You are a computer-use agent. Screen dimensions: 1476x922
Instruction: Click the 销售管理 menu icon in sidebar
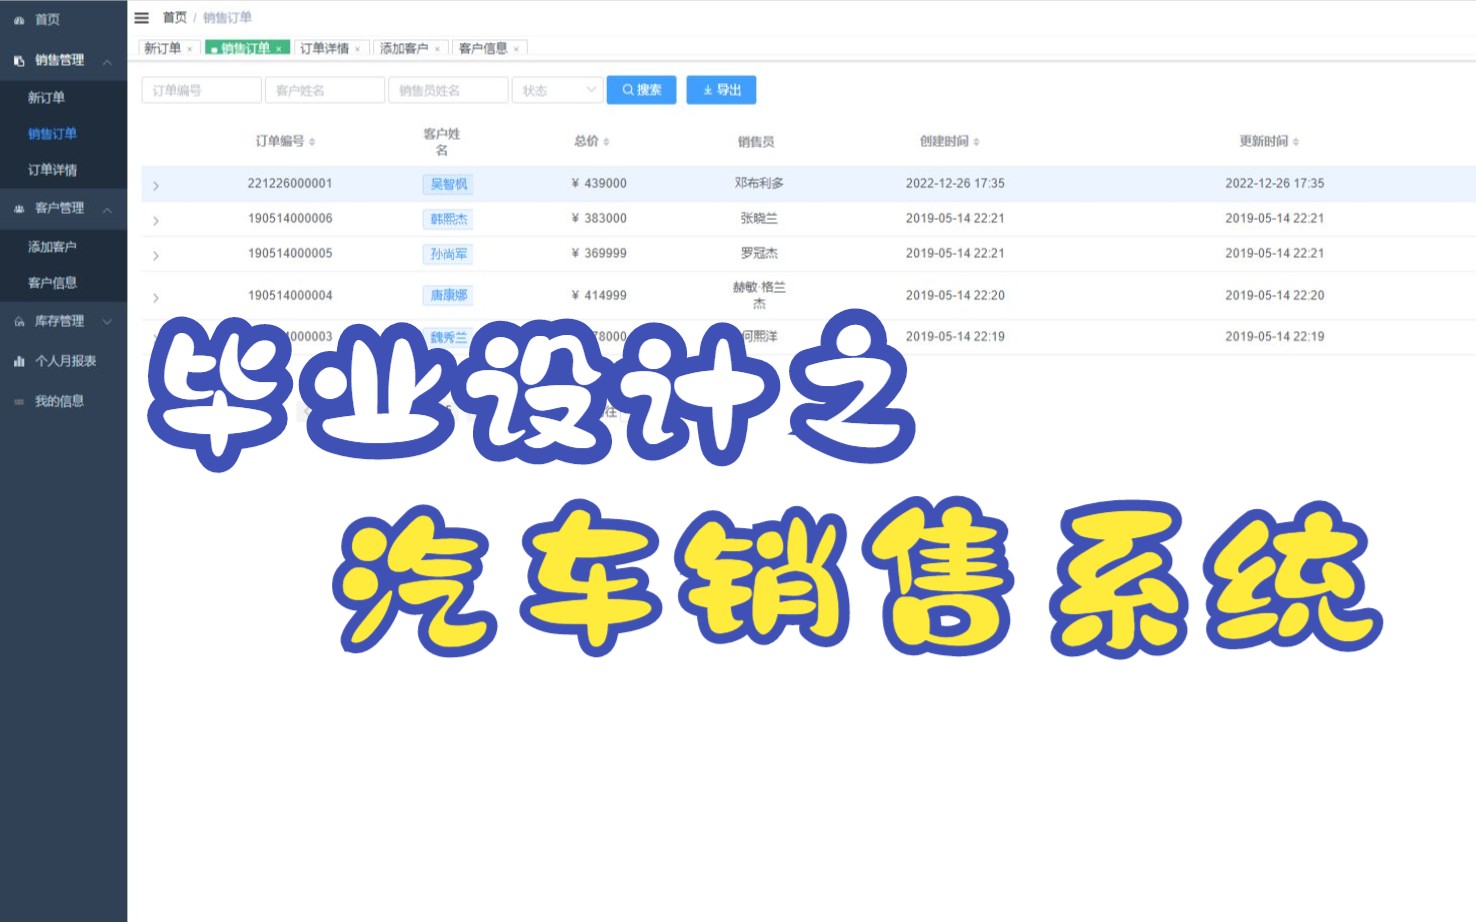19,61
